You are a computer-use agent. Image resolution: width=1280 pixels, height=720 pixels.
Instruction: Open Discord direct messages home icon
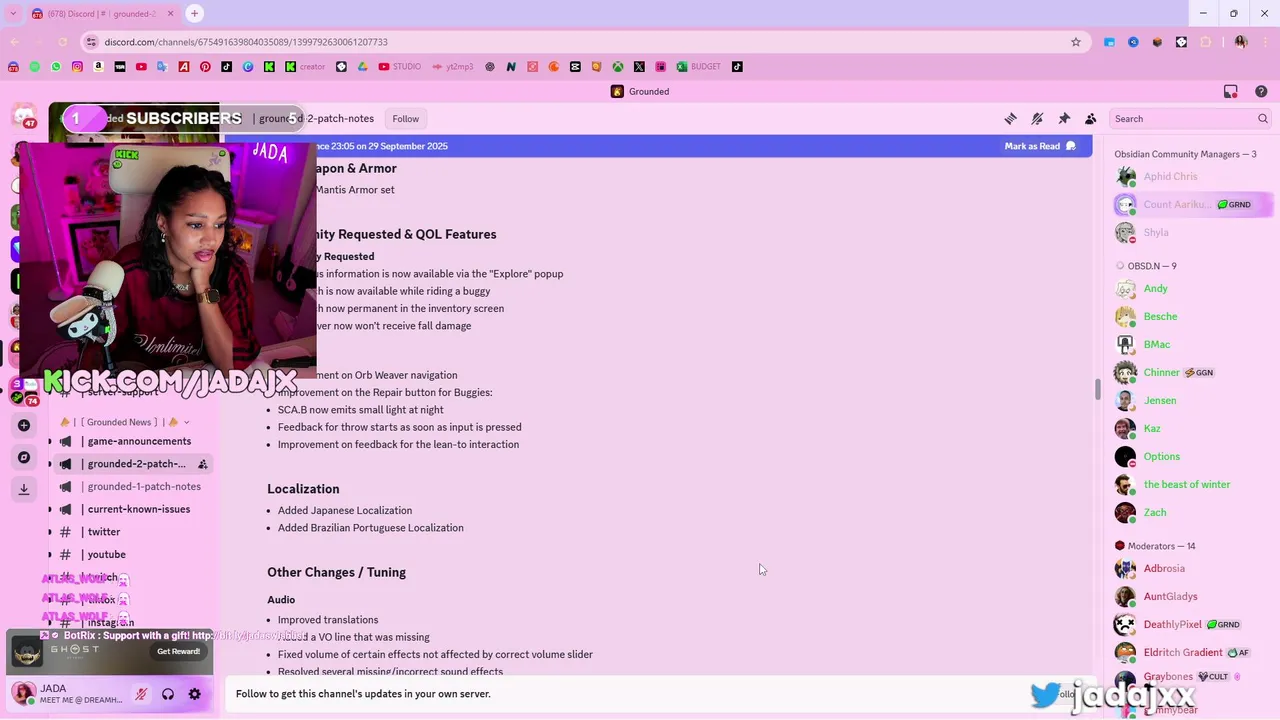tap(24, 116)
